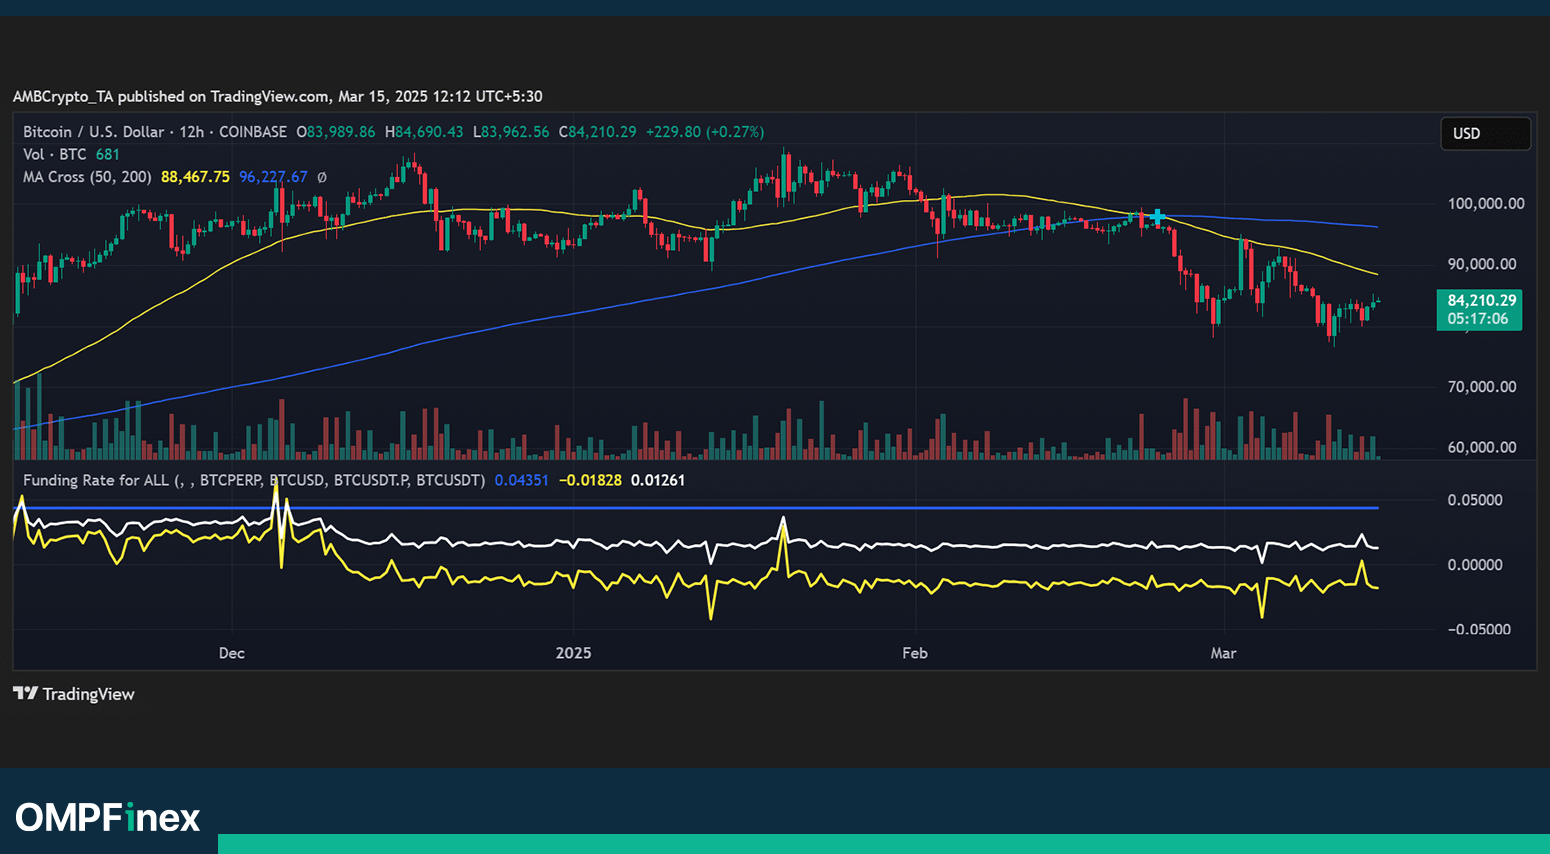Click the MA crossover plus marker
1550x854 pixels.
(x=1157, y=217)
